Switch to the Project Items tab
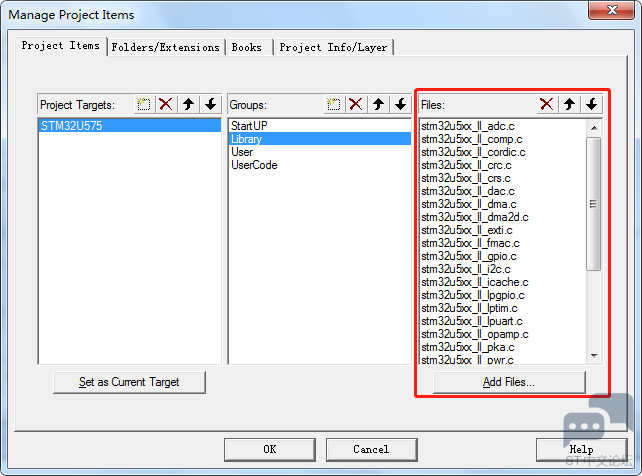Screen dimensions: 642x476 click(x=61, y=45)
